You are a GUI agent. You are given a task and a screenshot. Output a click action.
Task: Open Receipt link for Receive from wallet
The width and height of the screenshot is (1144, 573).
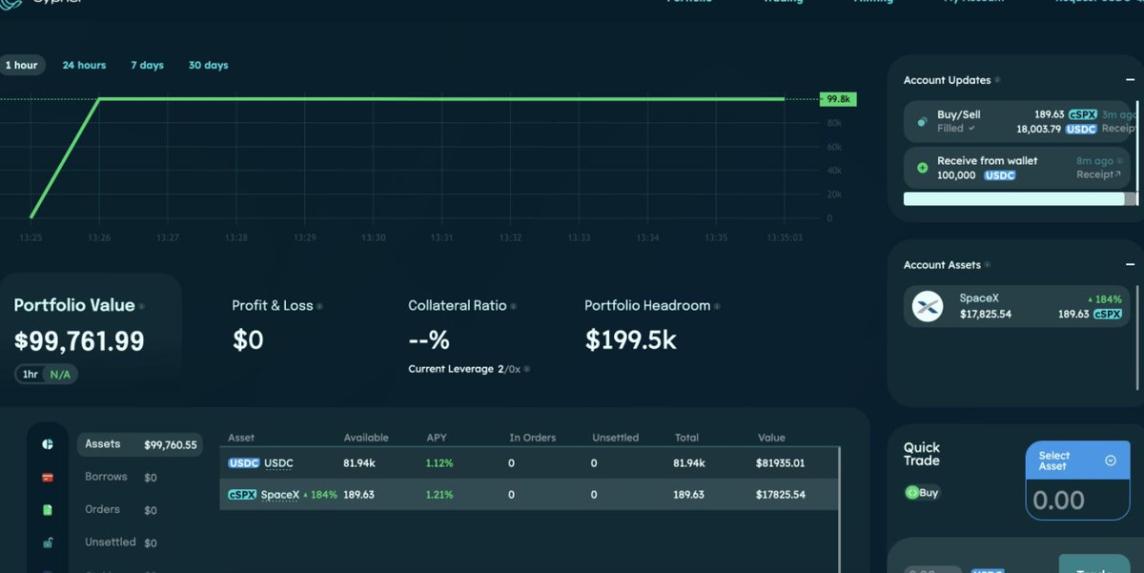(1098, 174)
